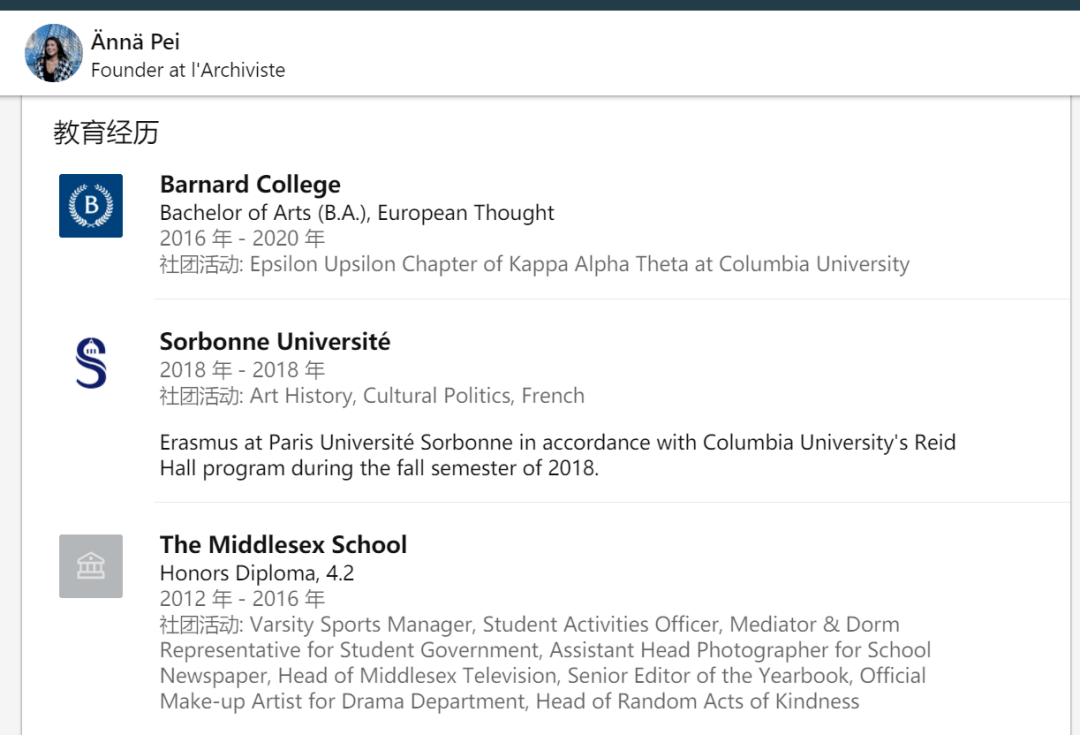Click Bachelor of Arts European Thought degree text
Image resolution: width=1080 pixels, height=735 pixels.
click(x=357, y=213)
